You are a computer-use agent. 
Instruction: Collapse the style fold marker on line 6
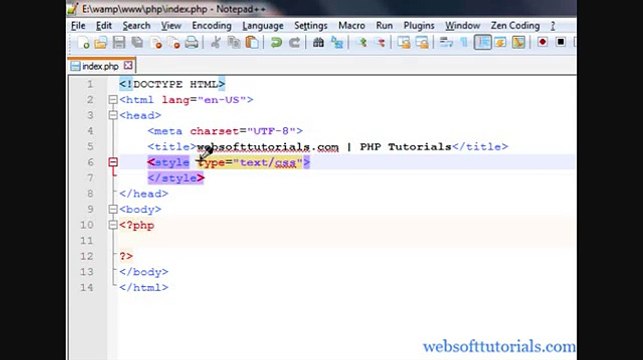point(113,162)
